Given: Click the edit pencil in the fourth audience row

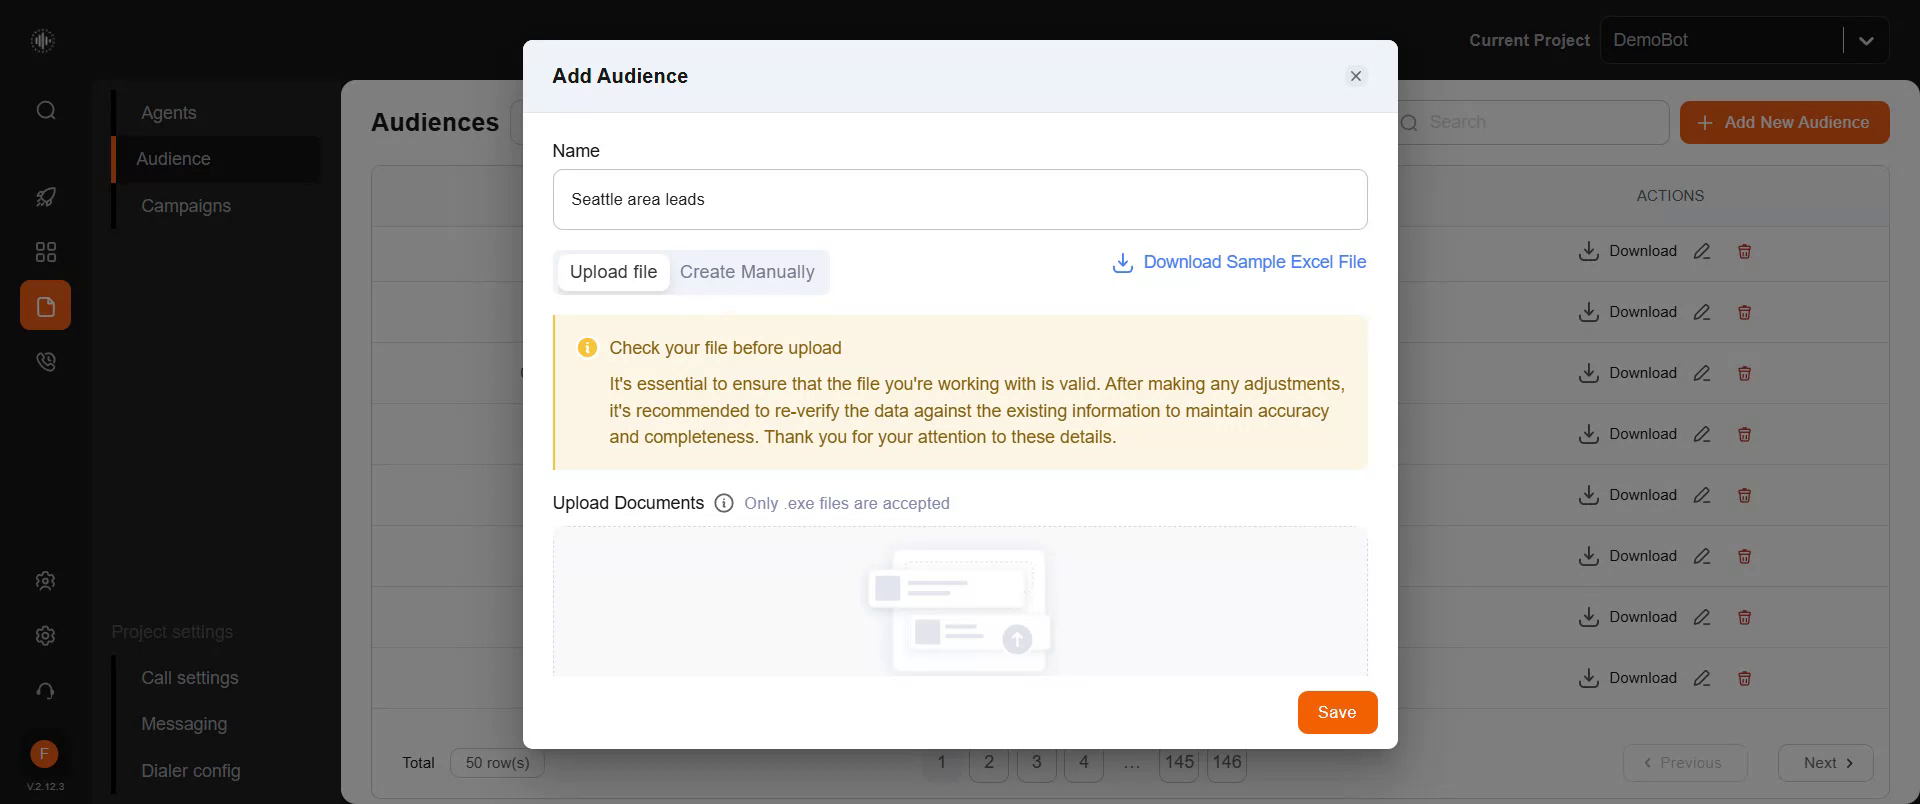Looking at the screenshot, I should tap(1702, 435).
